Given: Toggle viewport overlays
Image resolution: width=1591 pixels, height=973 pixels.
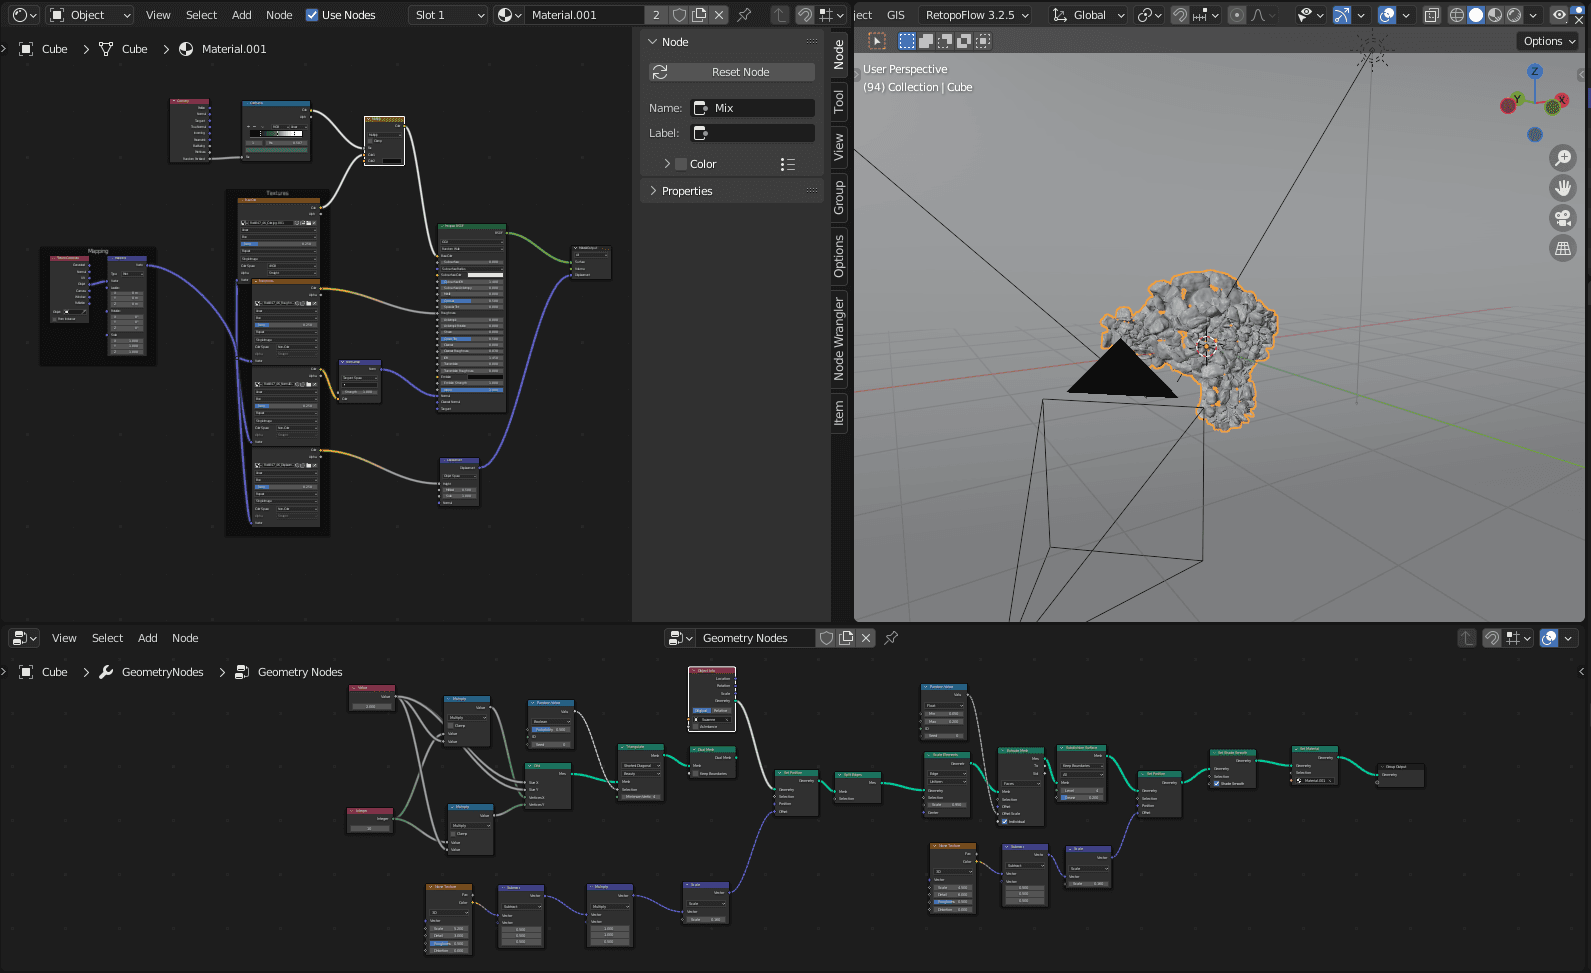Looking at the screenshot, I should [x=1386, y=15].
